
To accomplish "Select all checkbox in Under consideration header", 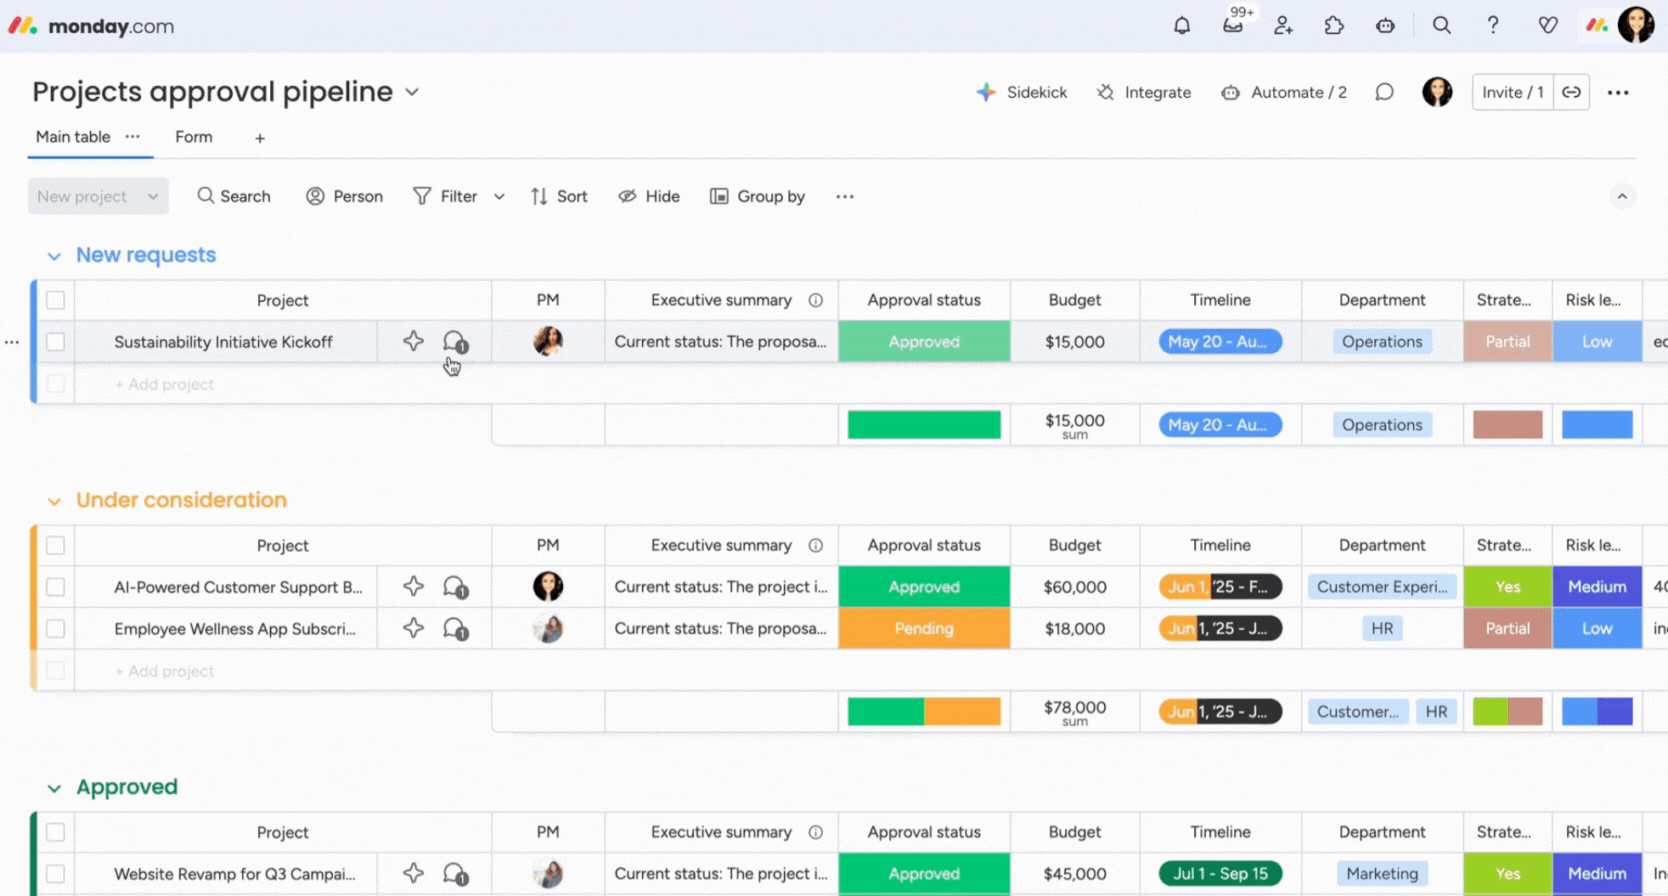I will point(56,545).
